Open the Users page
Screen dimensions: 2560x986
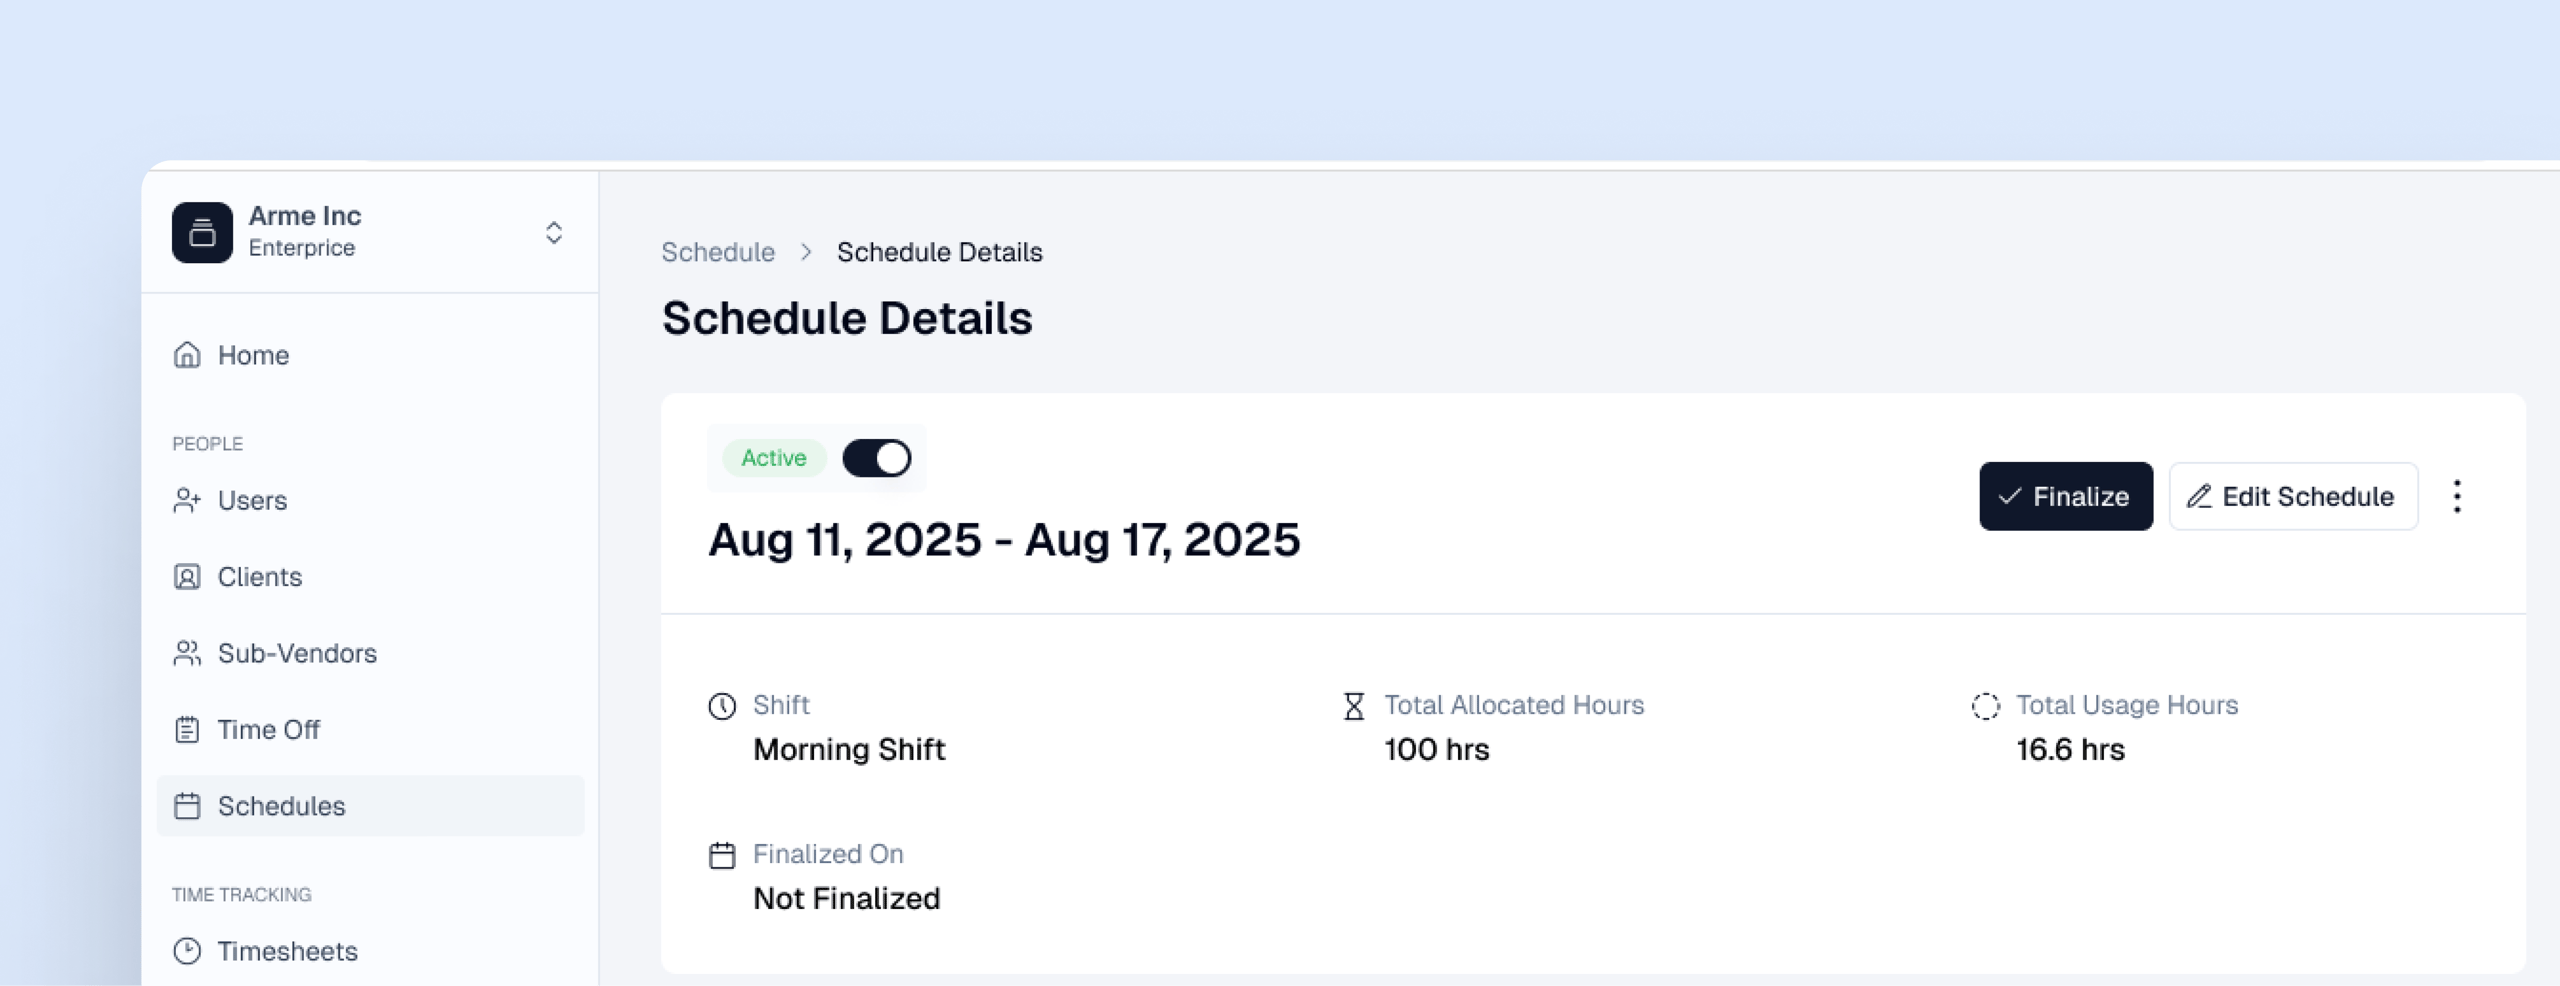coord(252,500)
